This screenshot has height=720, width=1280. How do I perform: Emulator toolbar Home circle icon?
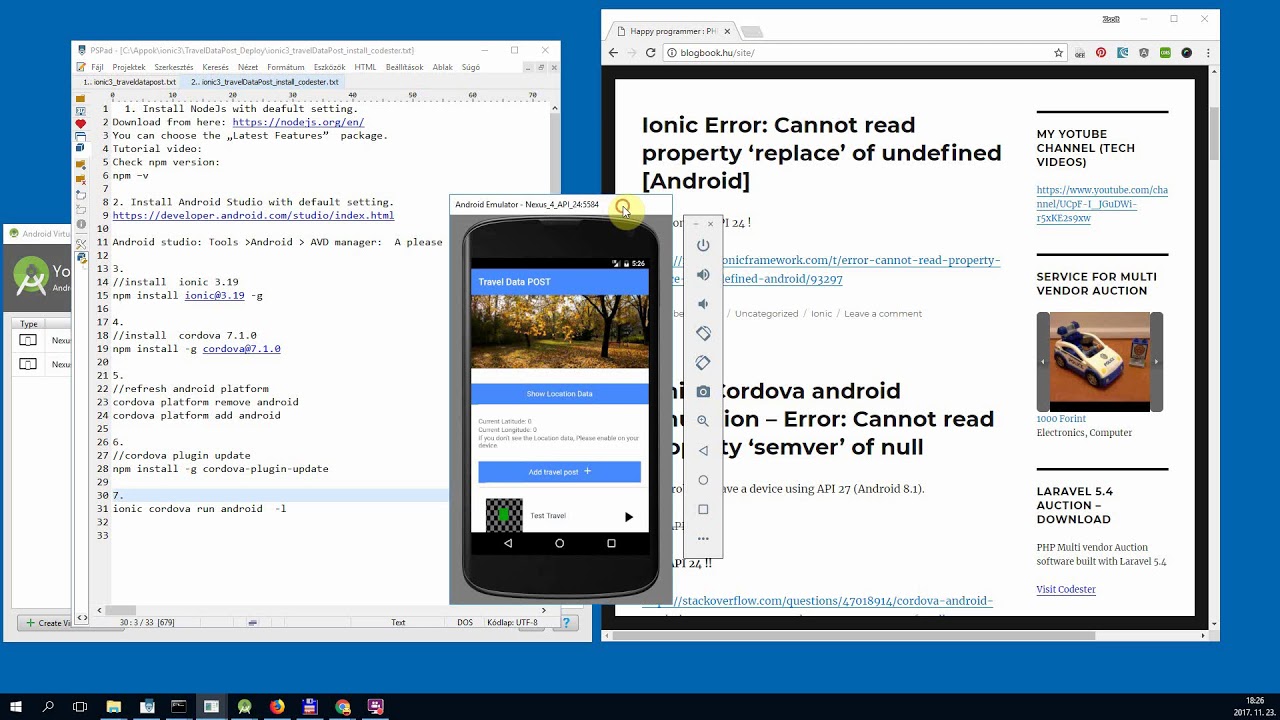point(703,480)
